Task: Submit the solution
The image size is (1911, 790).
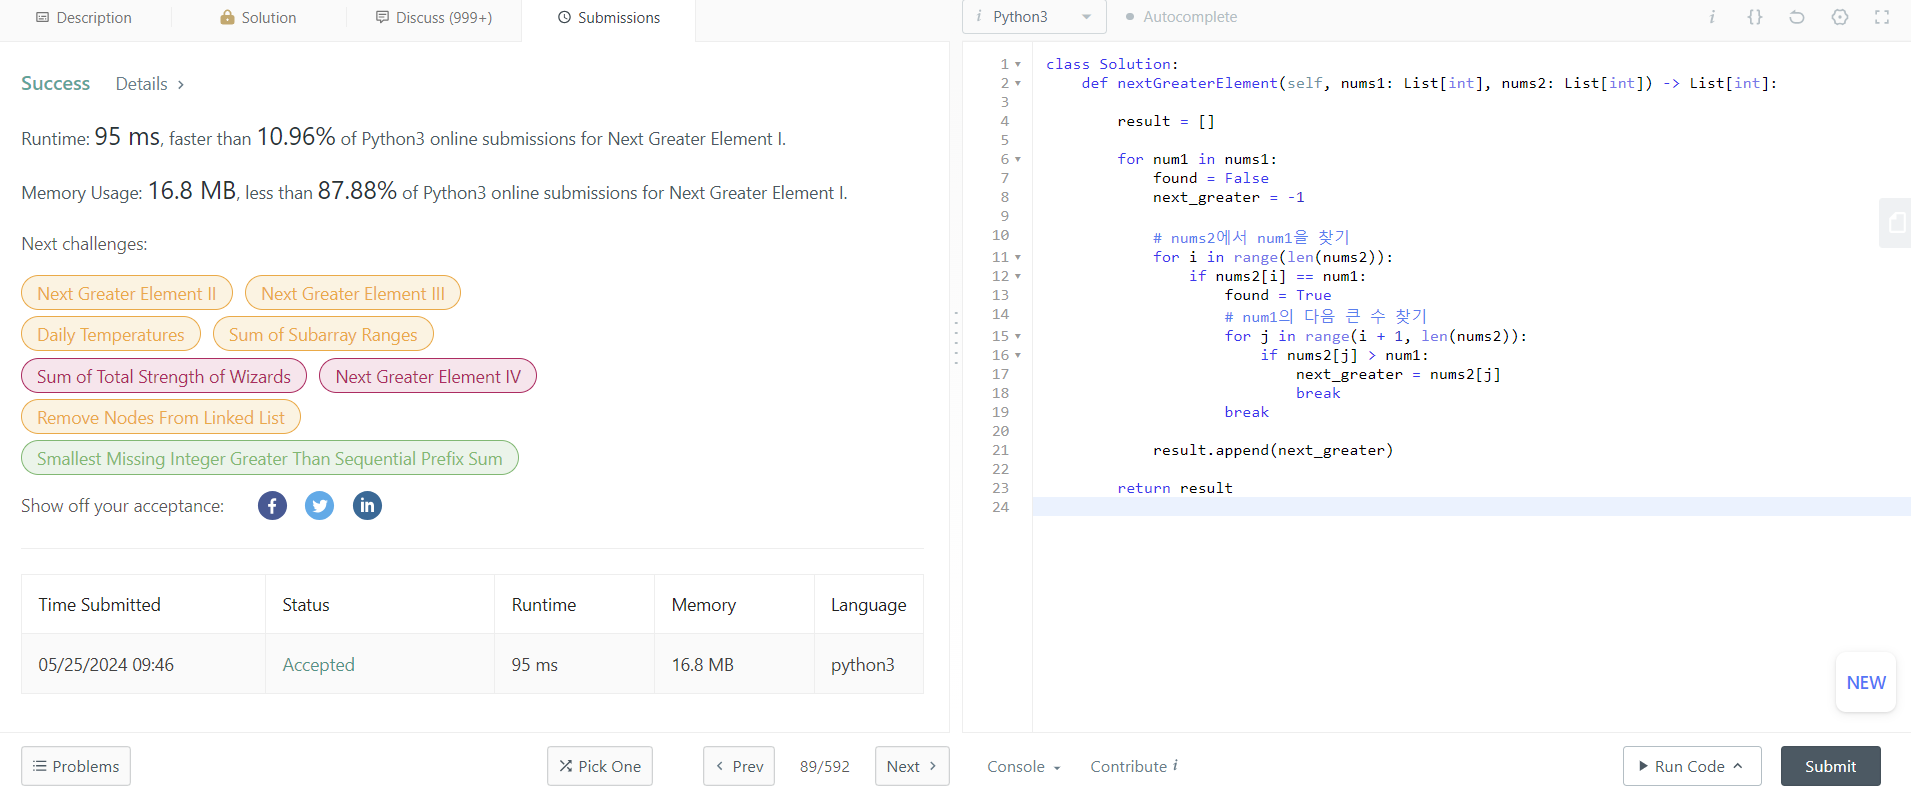Action: (x=1830, y=766)
